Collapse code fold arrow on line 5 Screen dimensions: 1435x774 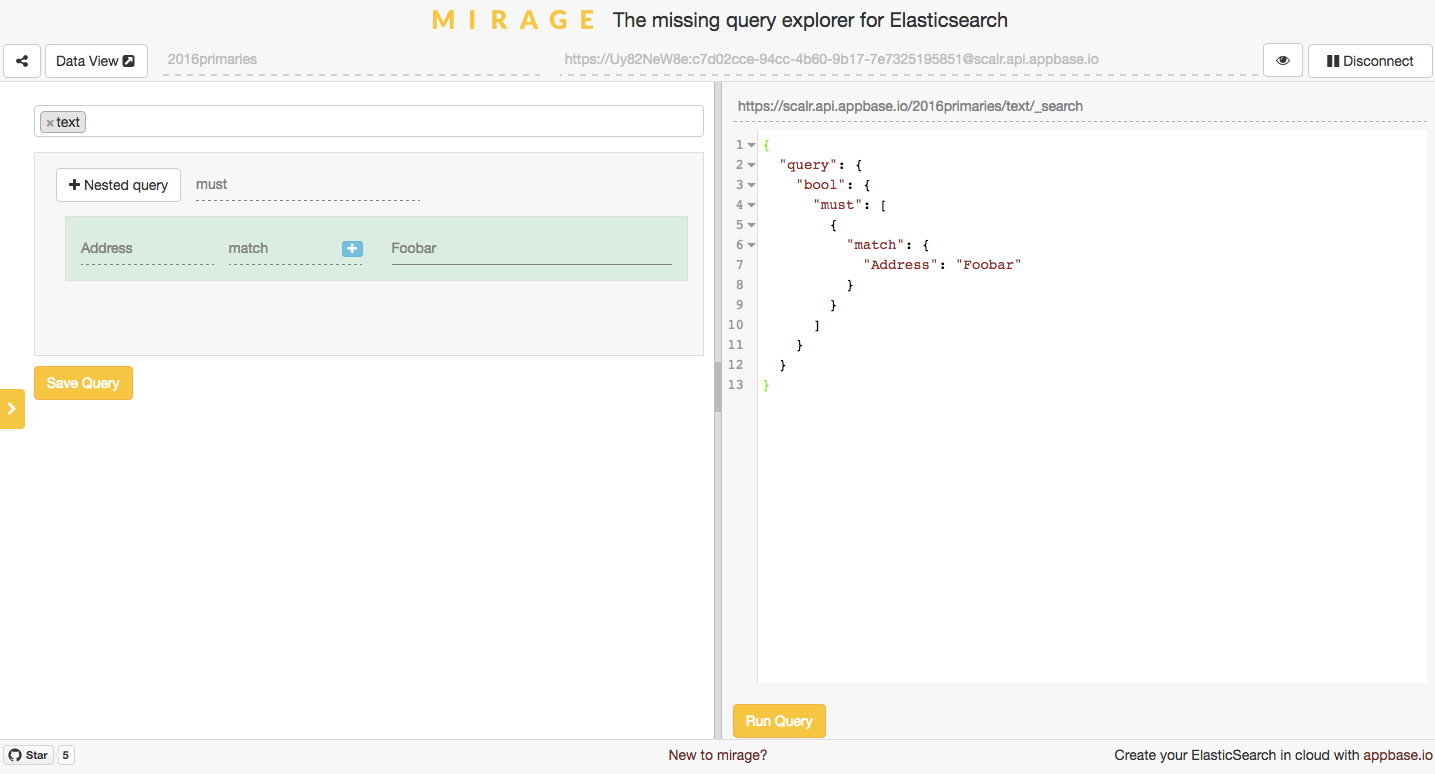coord(751,225)
